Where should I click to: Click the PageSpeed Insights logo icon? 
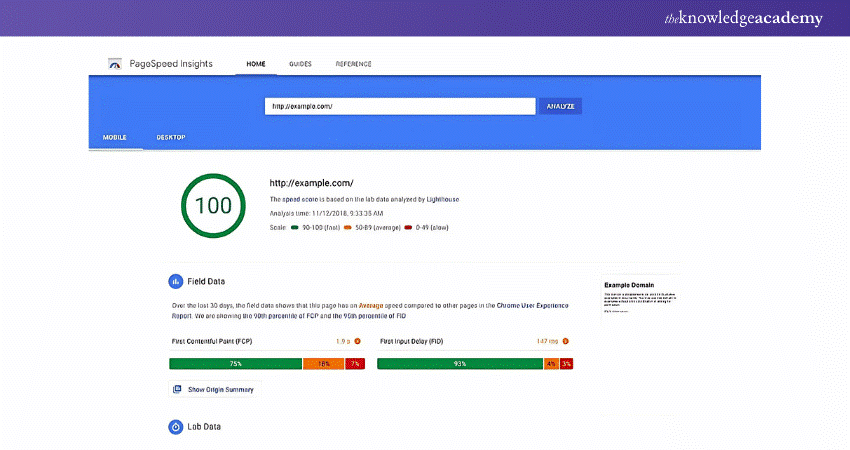point(116,64)
